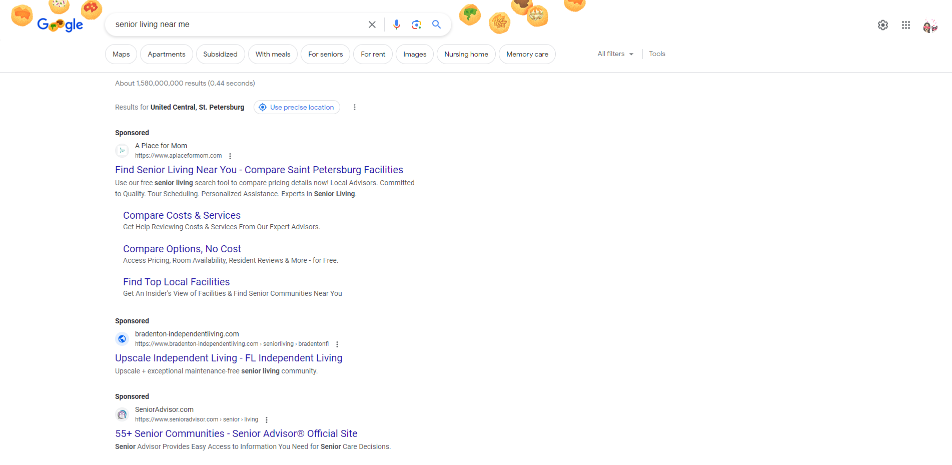The height and width of the screenshot is (465, 952).
Task: Open Upscale Independent Living ad link
Action: (229, 358)
